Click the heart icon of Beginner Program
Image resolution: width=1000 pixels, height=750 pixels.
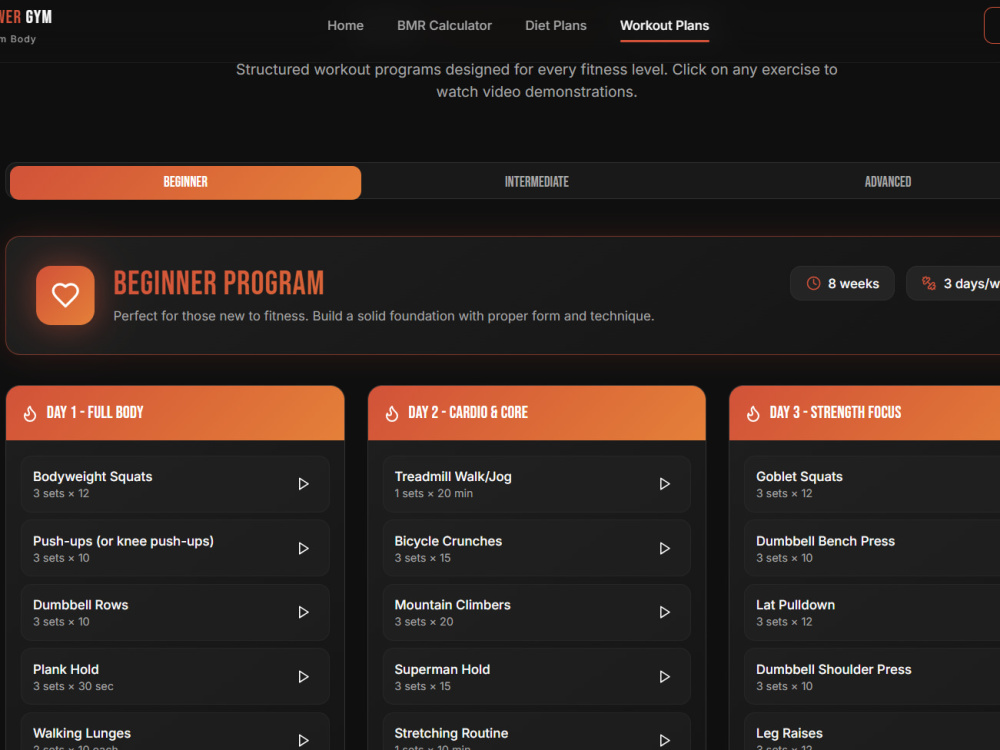click(65, 295)
